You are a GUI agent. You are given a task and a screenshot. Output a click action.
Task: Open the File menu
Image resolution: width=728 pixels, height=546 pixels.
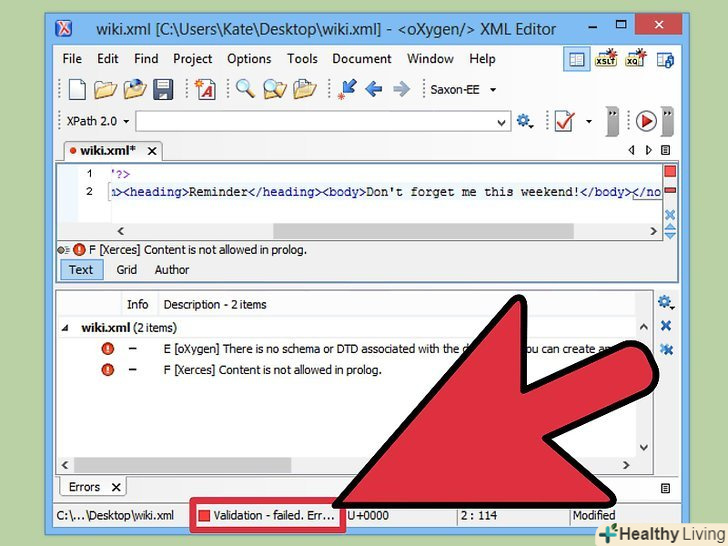point(72,59)
